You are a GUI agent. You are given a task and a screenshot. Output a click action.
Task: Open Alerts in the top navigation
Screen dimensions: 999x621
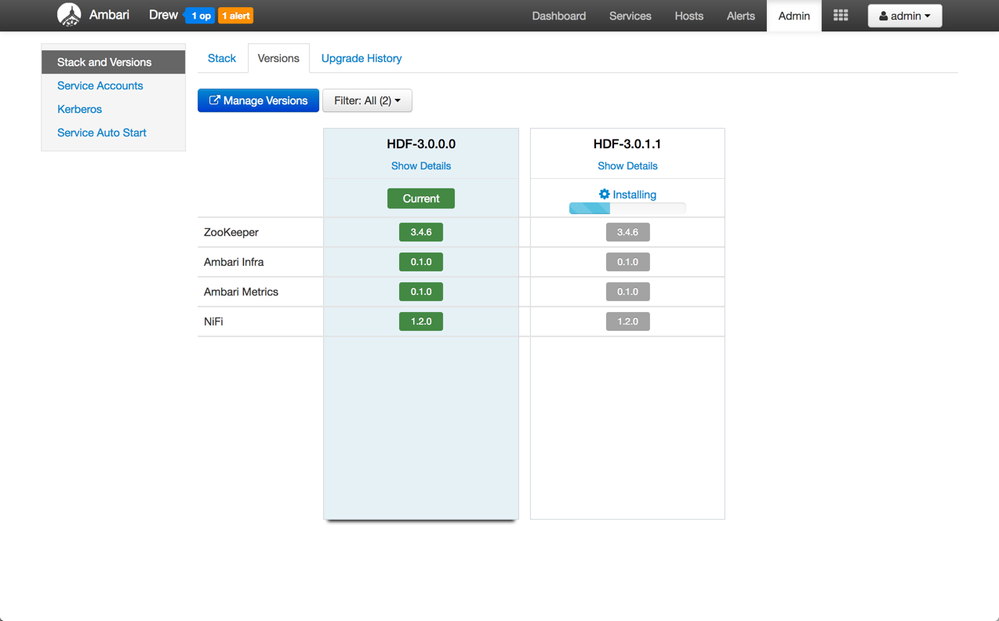pyautogui.click(x=741, y=16)
